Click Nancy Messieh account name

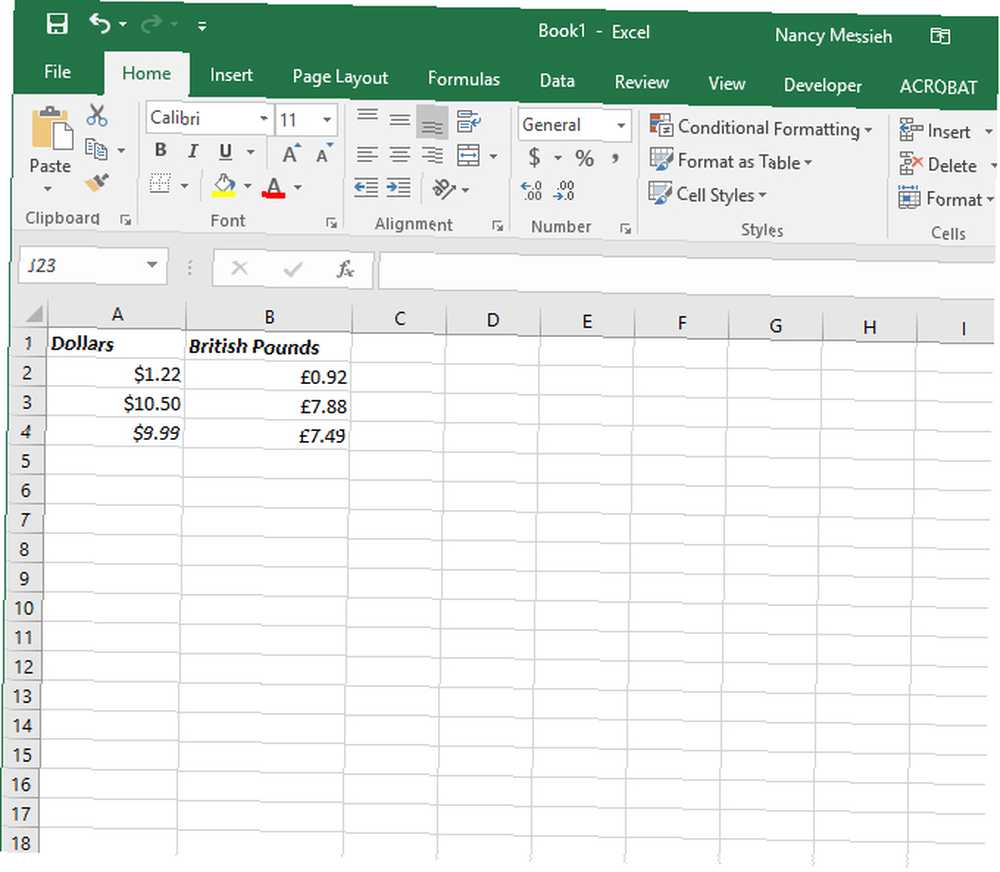tap(833, 35)
